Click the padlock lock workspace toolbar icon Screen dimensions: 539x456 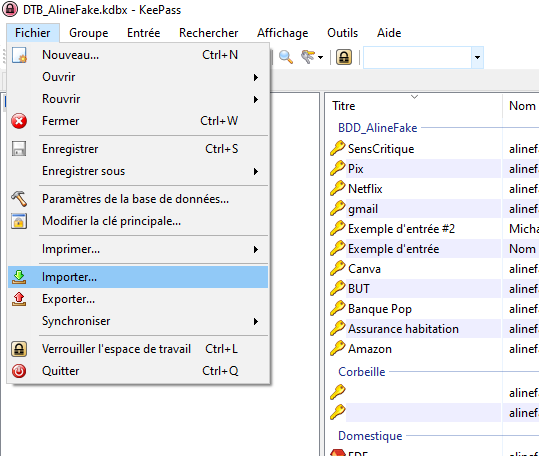click(x=344, y=57)
